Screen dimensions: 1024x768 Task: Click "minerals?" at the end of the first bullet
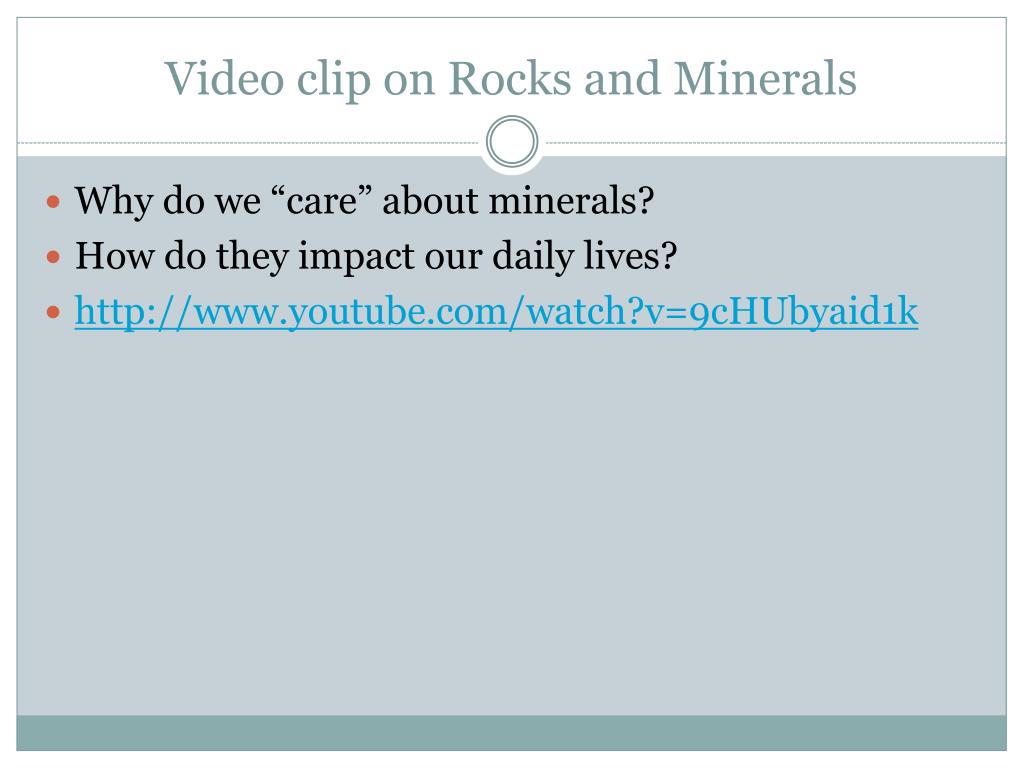pyautogui.click(x=571, y=200)
